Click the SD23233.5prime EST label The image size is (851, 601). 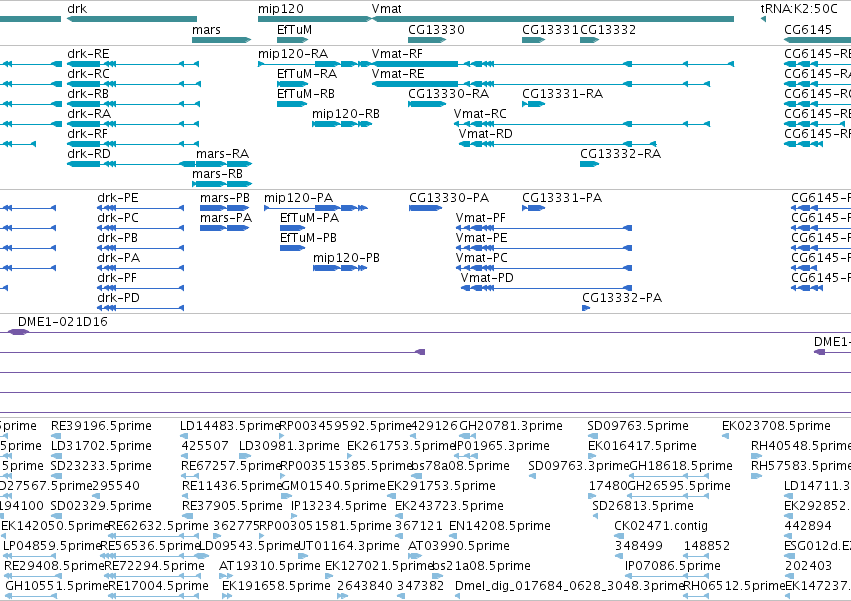tap(101, 466)
